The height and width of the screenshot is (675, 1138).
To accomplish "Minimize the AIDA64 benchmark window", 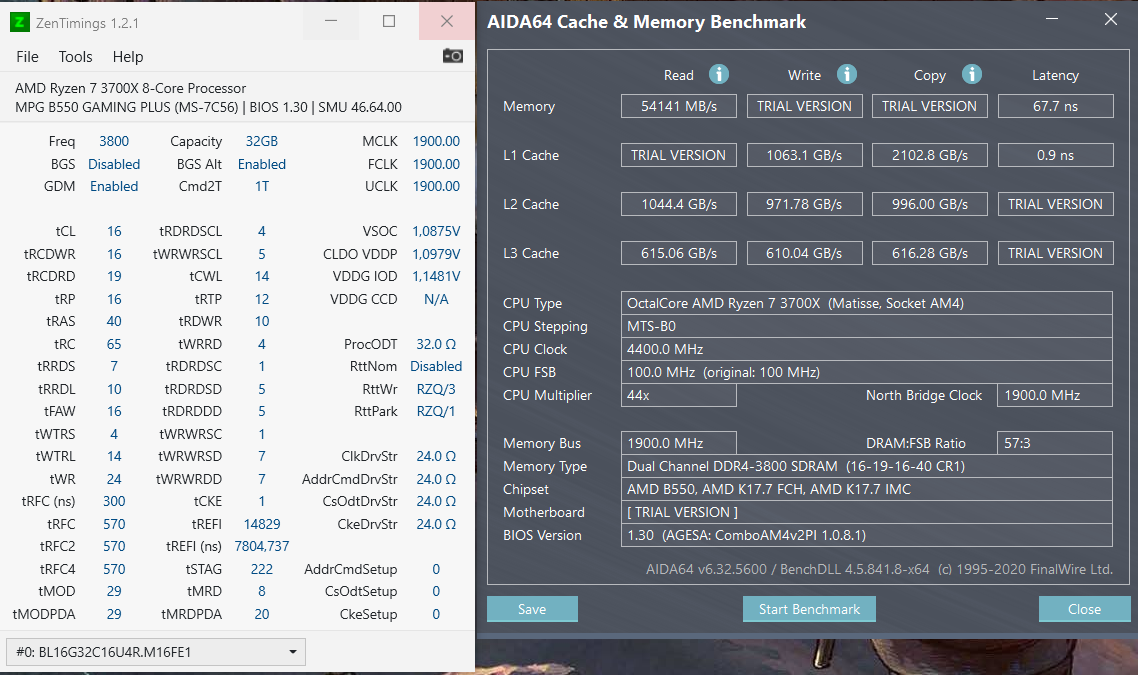I will [x=1051, y=19].
